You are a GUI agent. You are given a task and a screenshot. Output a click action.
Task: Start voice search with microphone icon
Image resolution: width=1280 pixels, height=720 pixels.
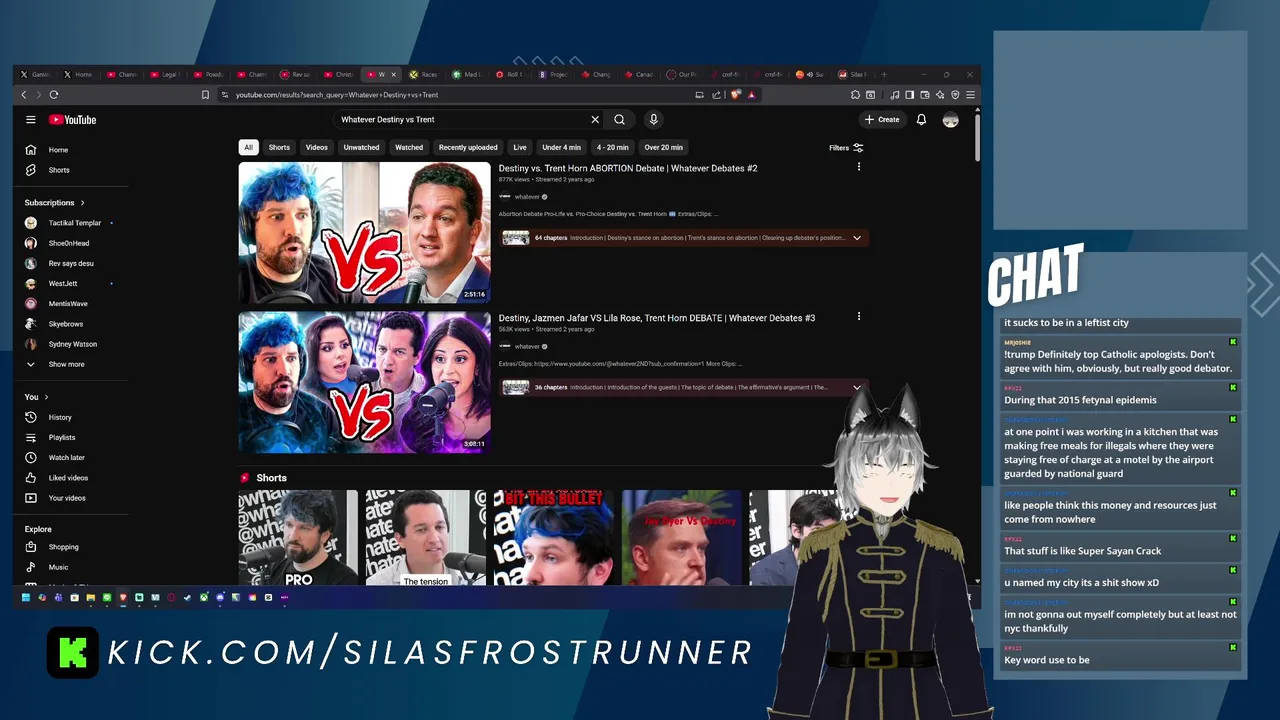[x=653, y=120]
